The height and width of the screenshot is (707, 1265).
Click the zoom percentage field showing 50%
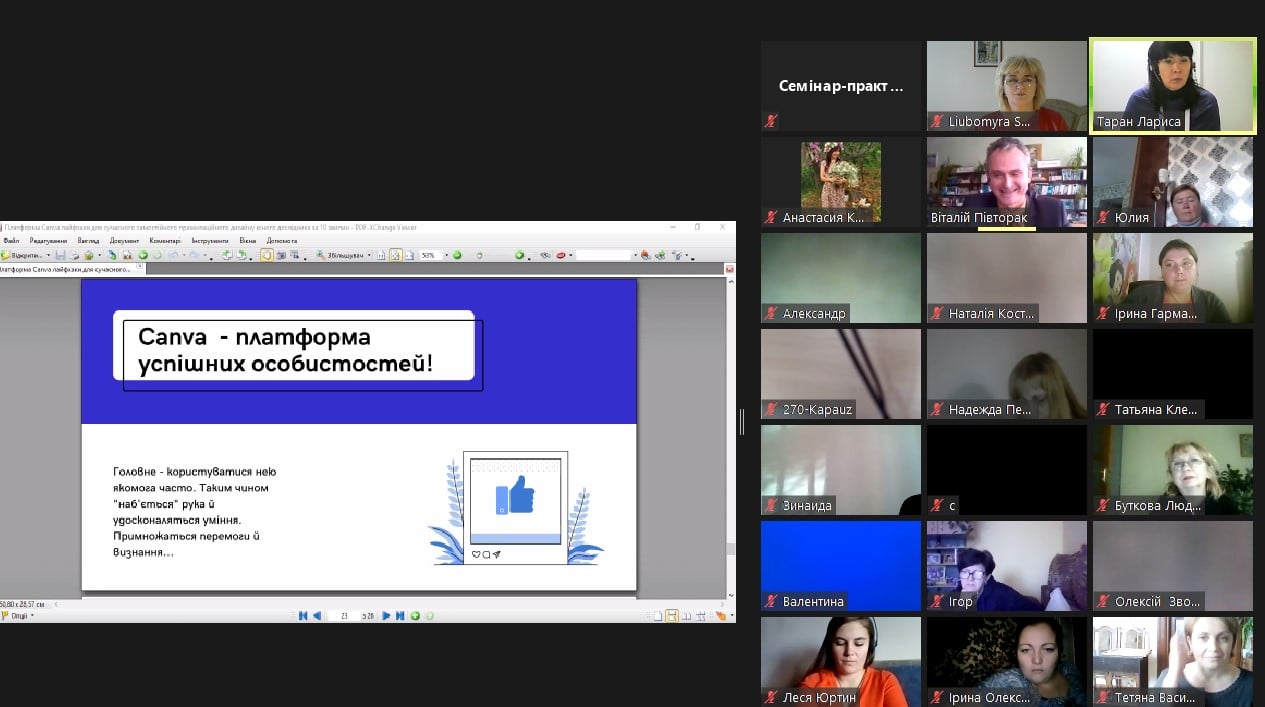[x=429, y=255]
